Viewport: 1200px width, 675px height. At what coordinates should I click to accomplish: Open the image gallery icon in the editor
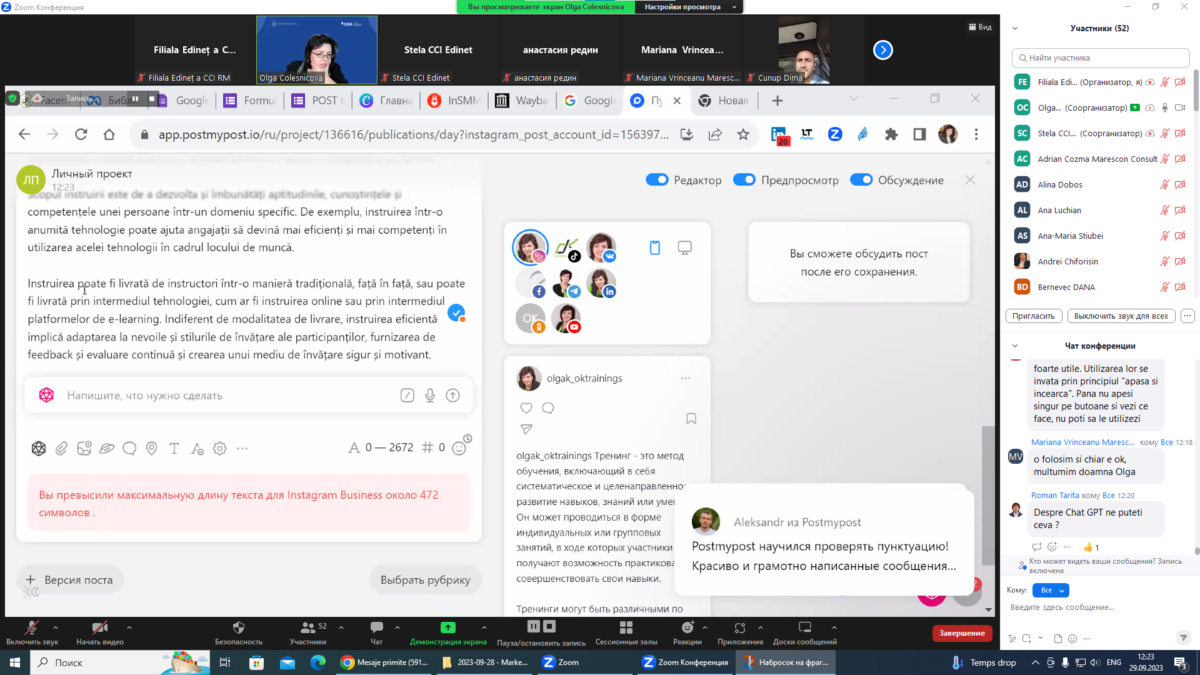click(84, 448)
